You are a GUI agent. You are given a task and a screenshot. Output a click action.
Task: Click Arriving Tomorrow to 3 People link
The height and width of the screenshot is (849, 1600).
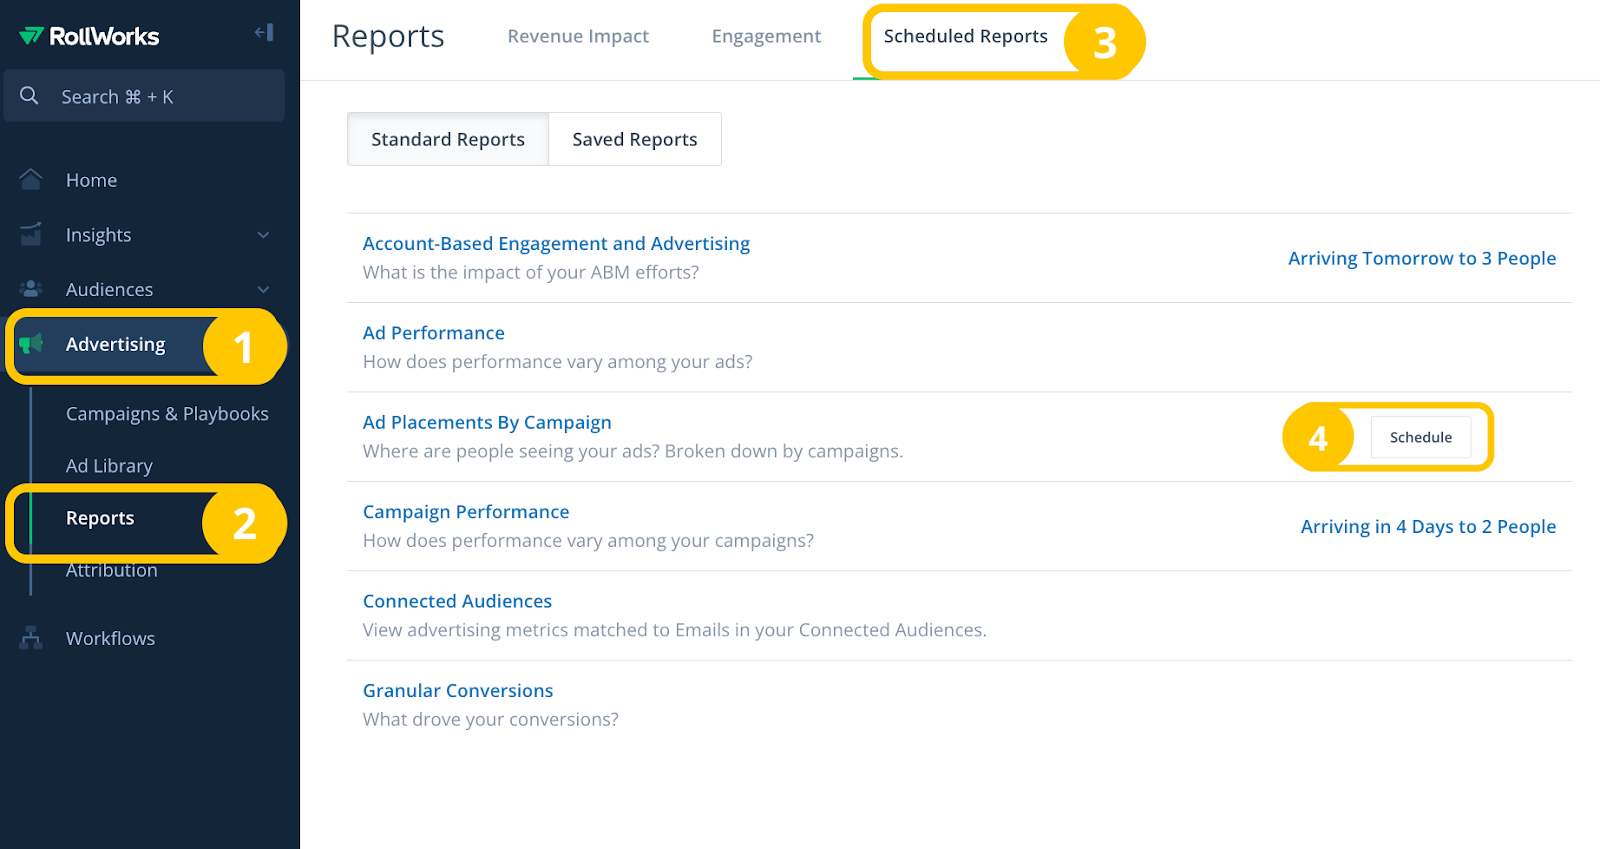click(1421, 258)
